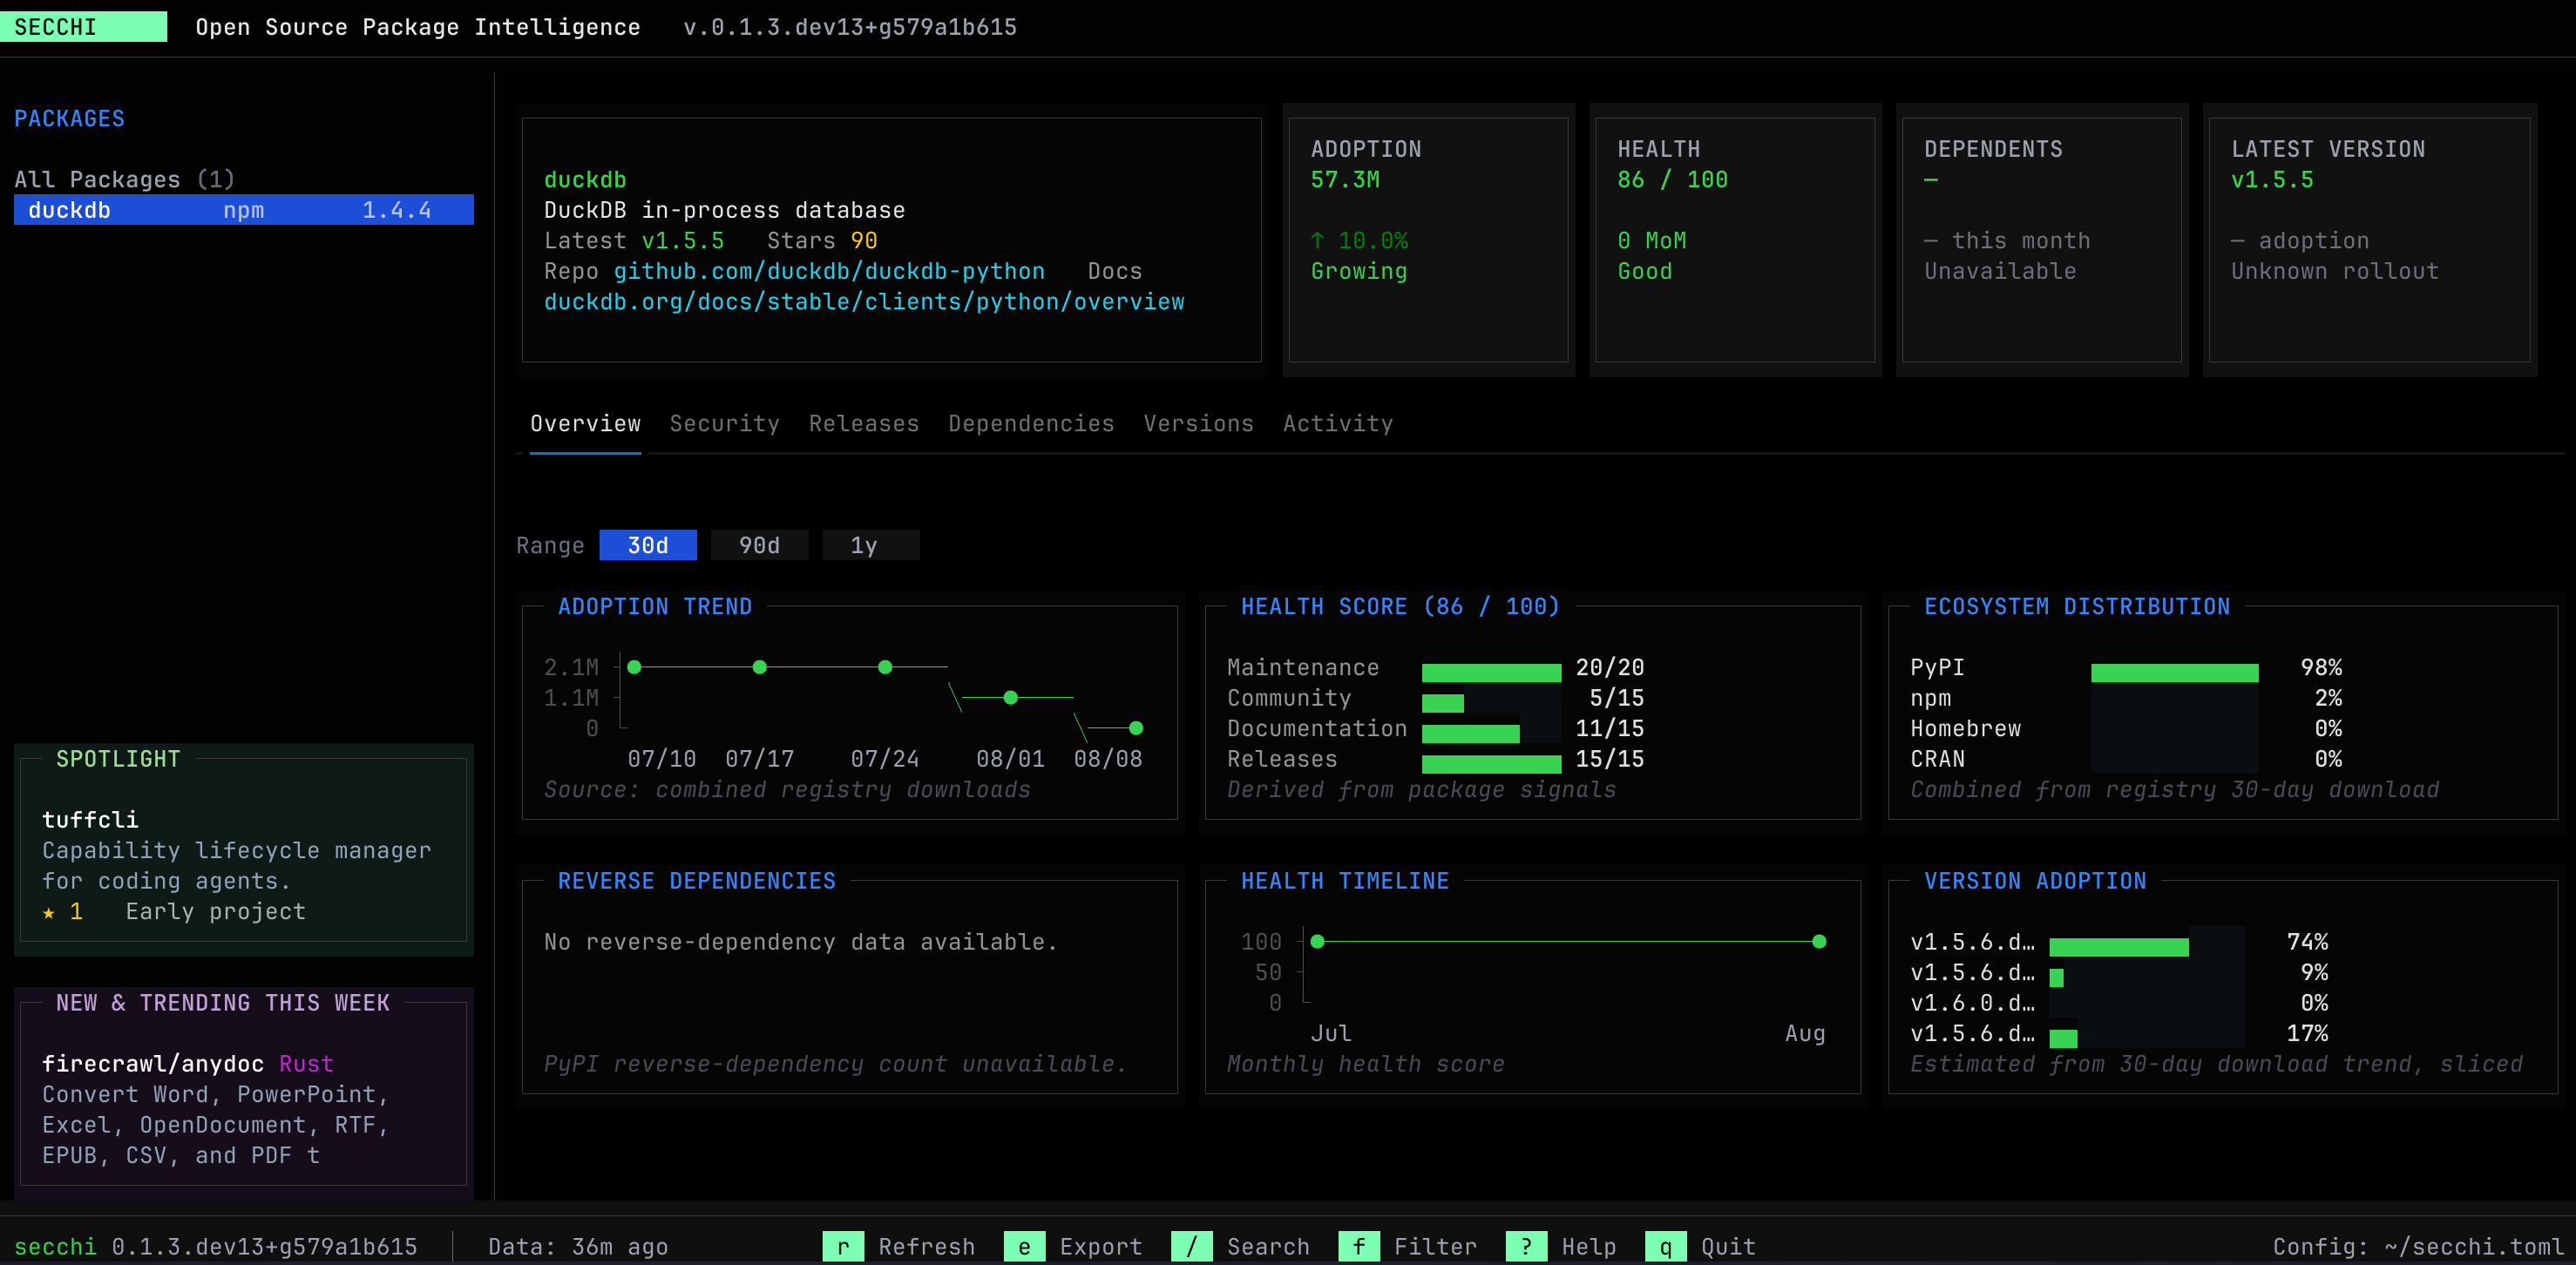Screen dimensions: 2576x1265
Task: Click the 'Early project' label in spotlight
Action: click(x=215, y=911)
